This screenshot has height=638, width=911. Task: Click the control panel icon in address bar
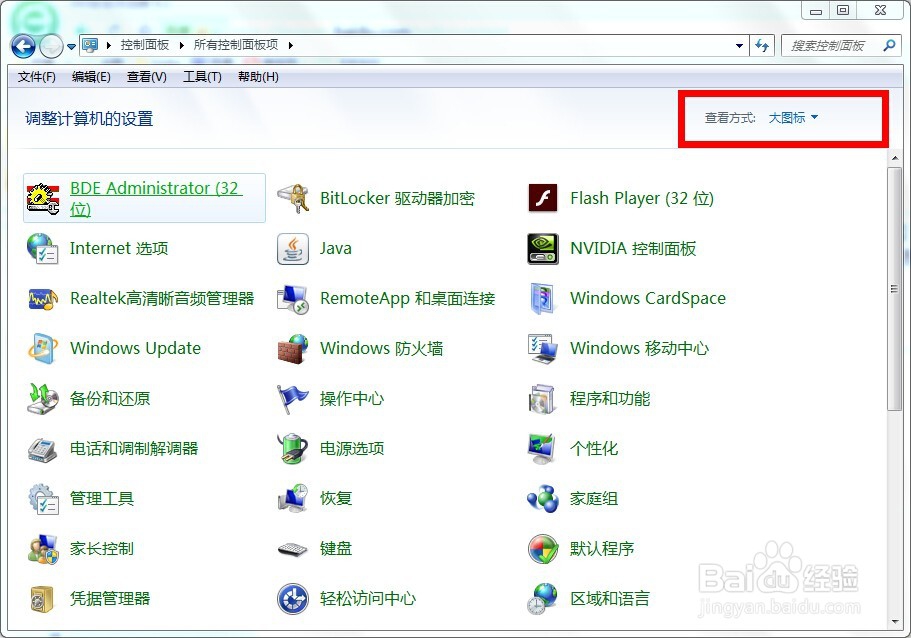point(89,45)
